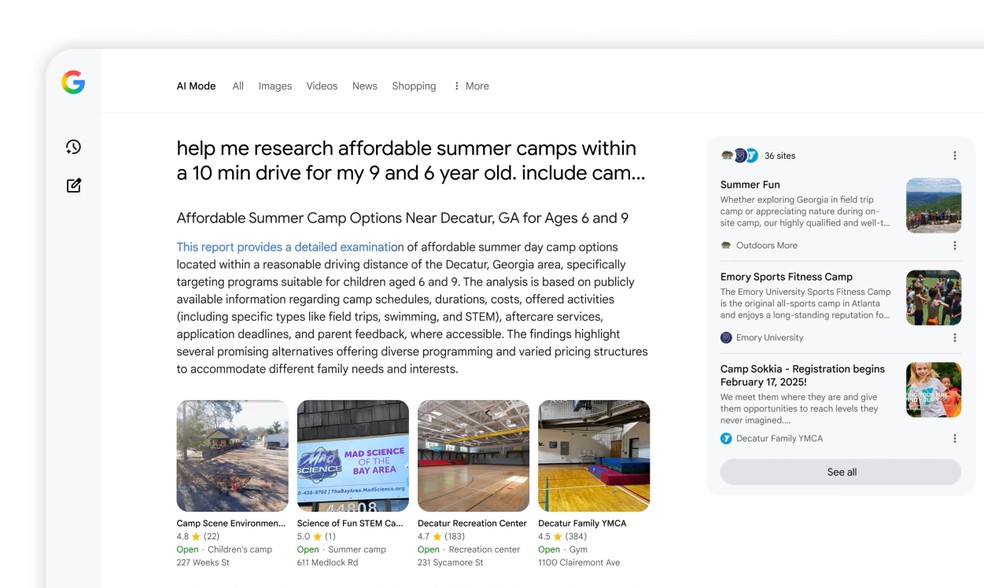The image size is (984, 588).
Task: Switch to the Images tab
Action: point(275,86)
